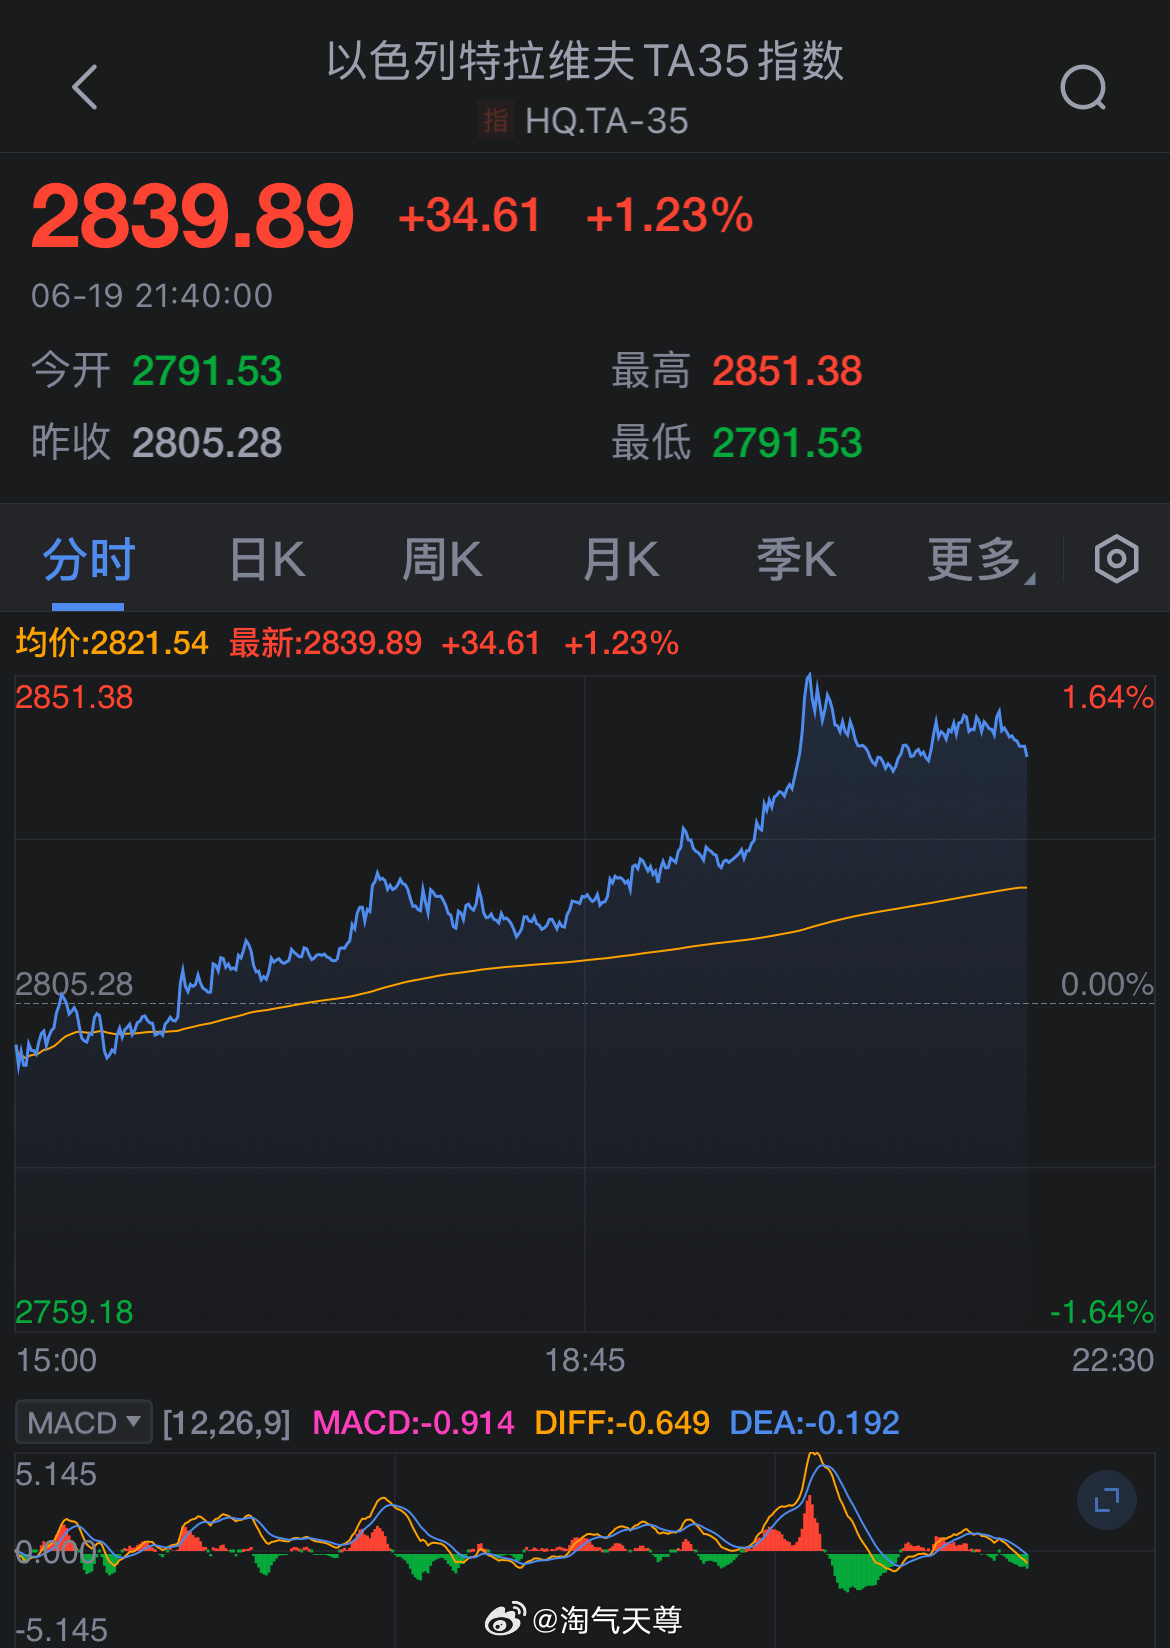Screen dimensions: 1170x1648
Task: Switch to the 月K tab
Action: click(620, 559)
